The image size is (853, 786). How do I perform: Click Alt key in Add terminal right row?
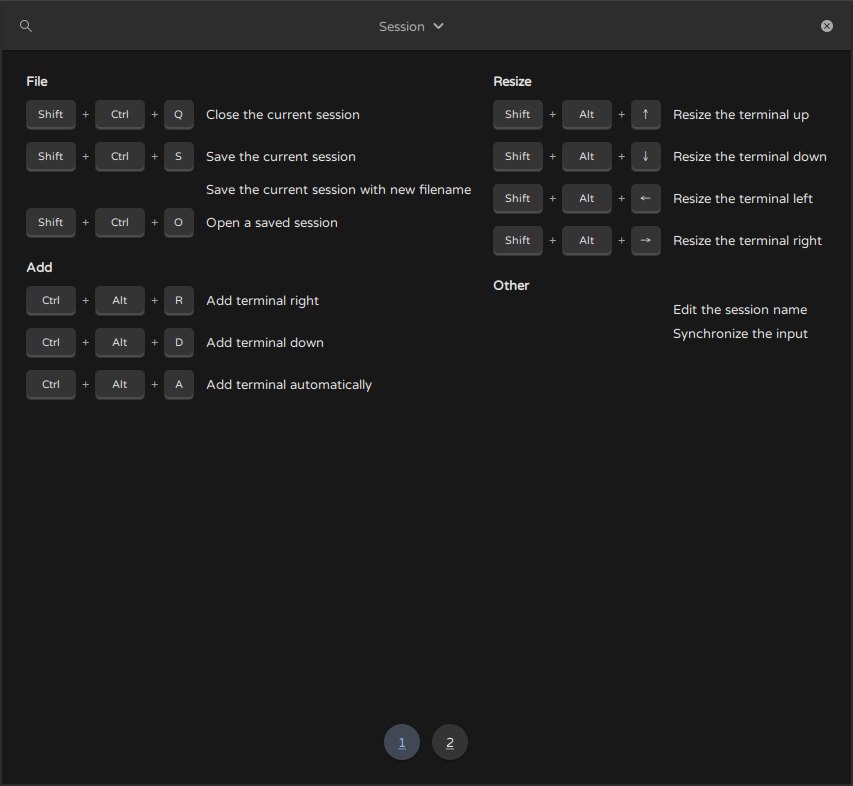(x=120, y=300)
